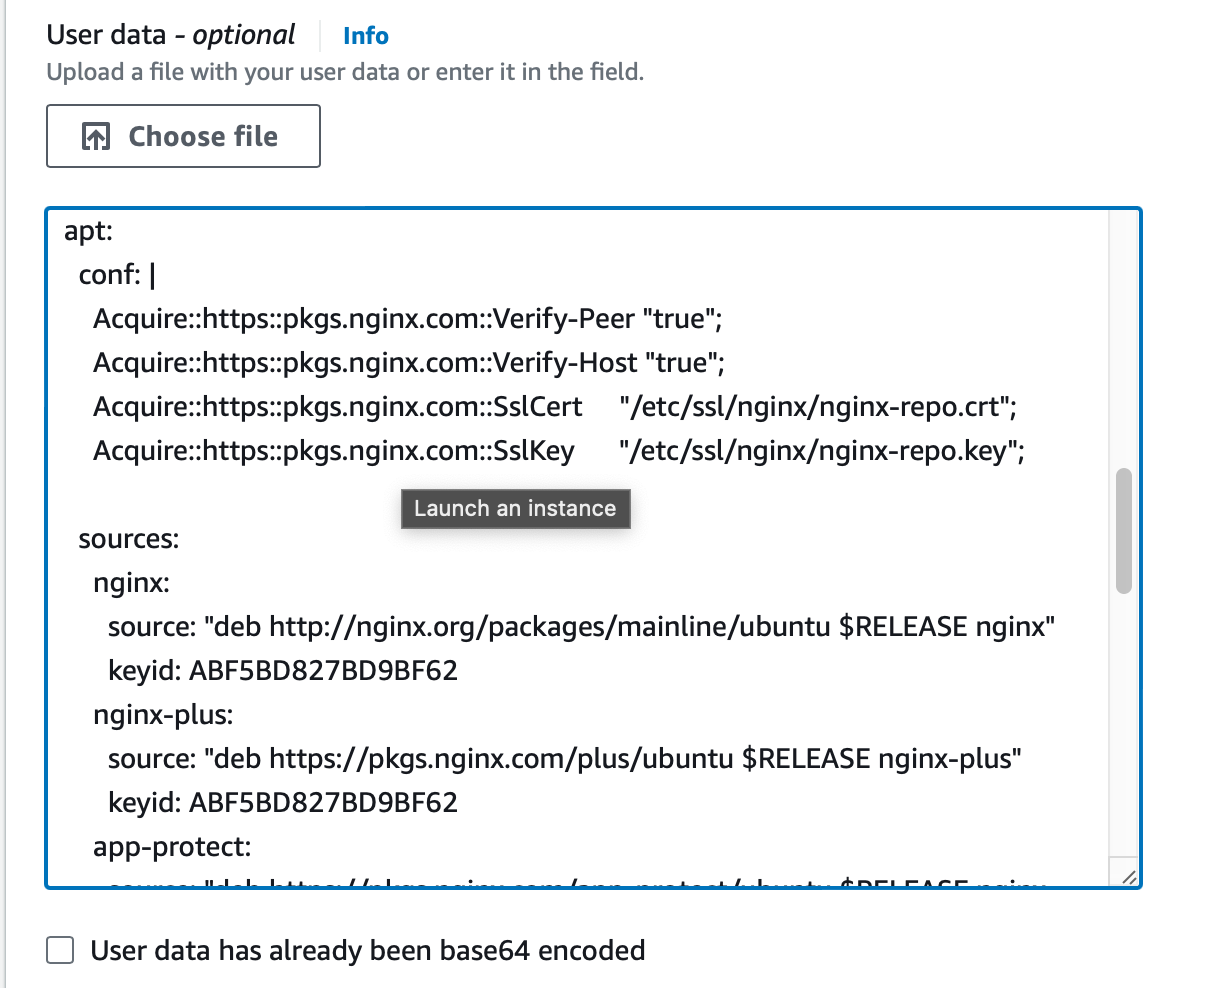
Task: Click the "app-protect:" entry line
Action: pyautogui.click(x=172, y=847)
